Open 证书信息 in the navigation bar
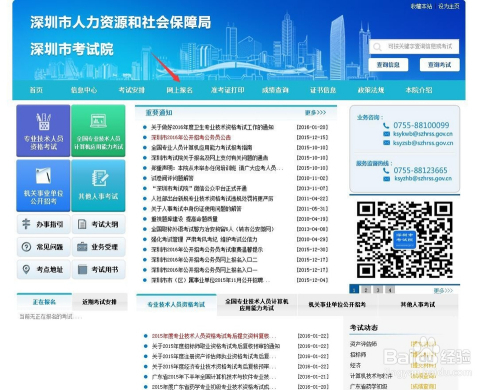Screen dimensions: 500x390 (x=323, y=90)
